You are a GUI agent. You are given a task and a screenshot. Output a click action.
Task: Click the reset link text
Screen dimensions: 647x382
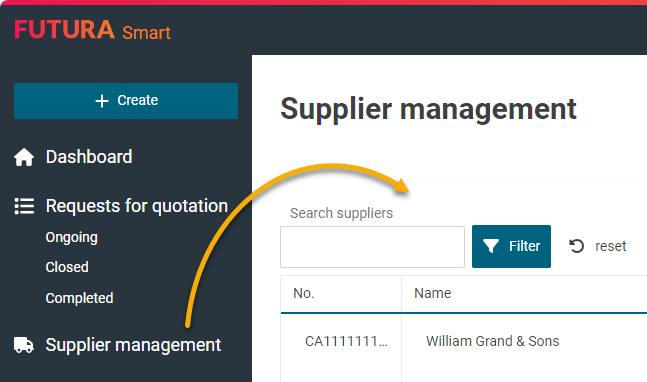(x=611, y=246)
